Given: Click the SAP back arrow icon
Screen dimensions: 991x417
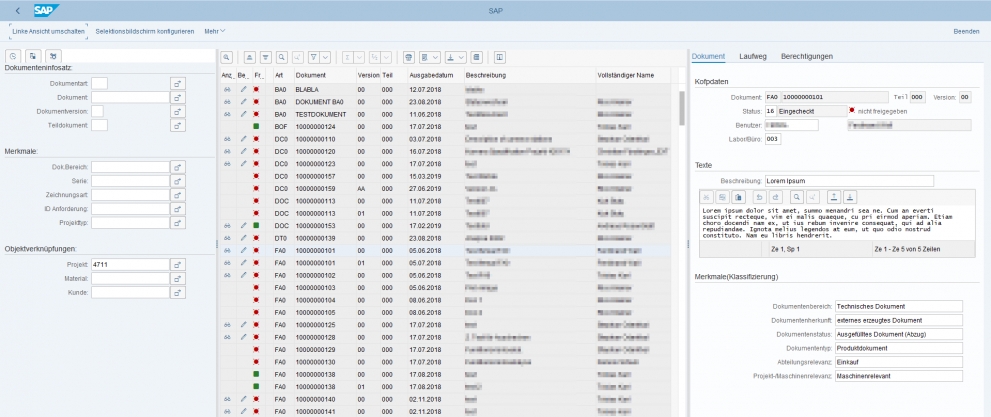Looking at the screenshot, I should 18,10.
